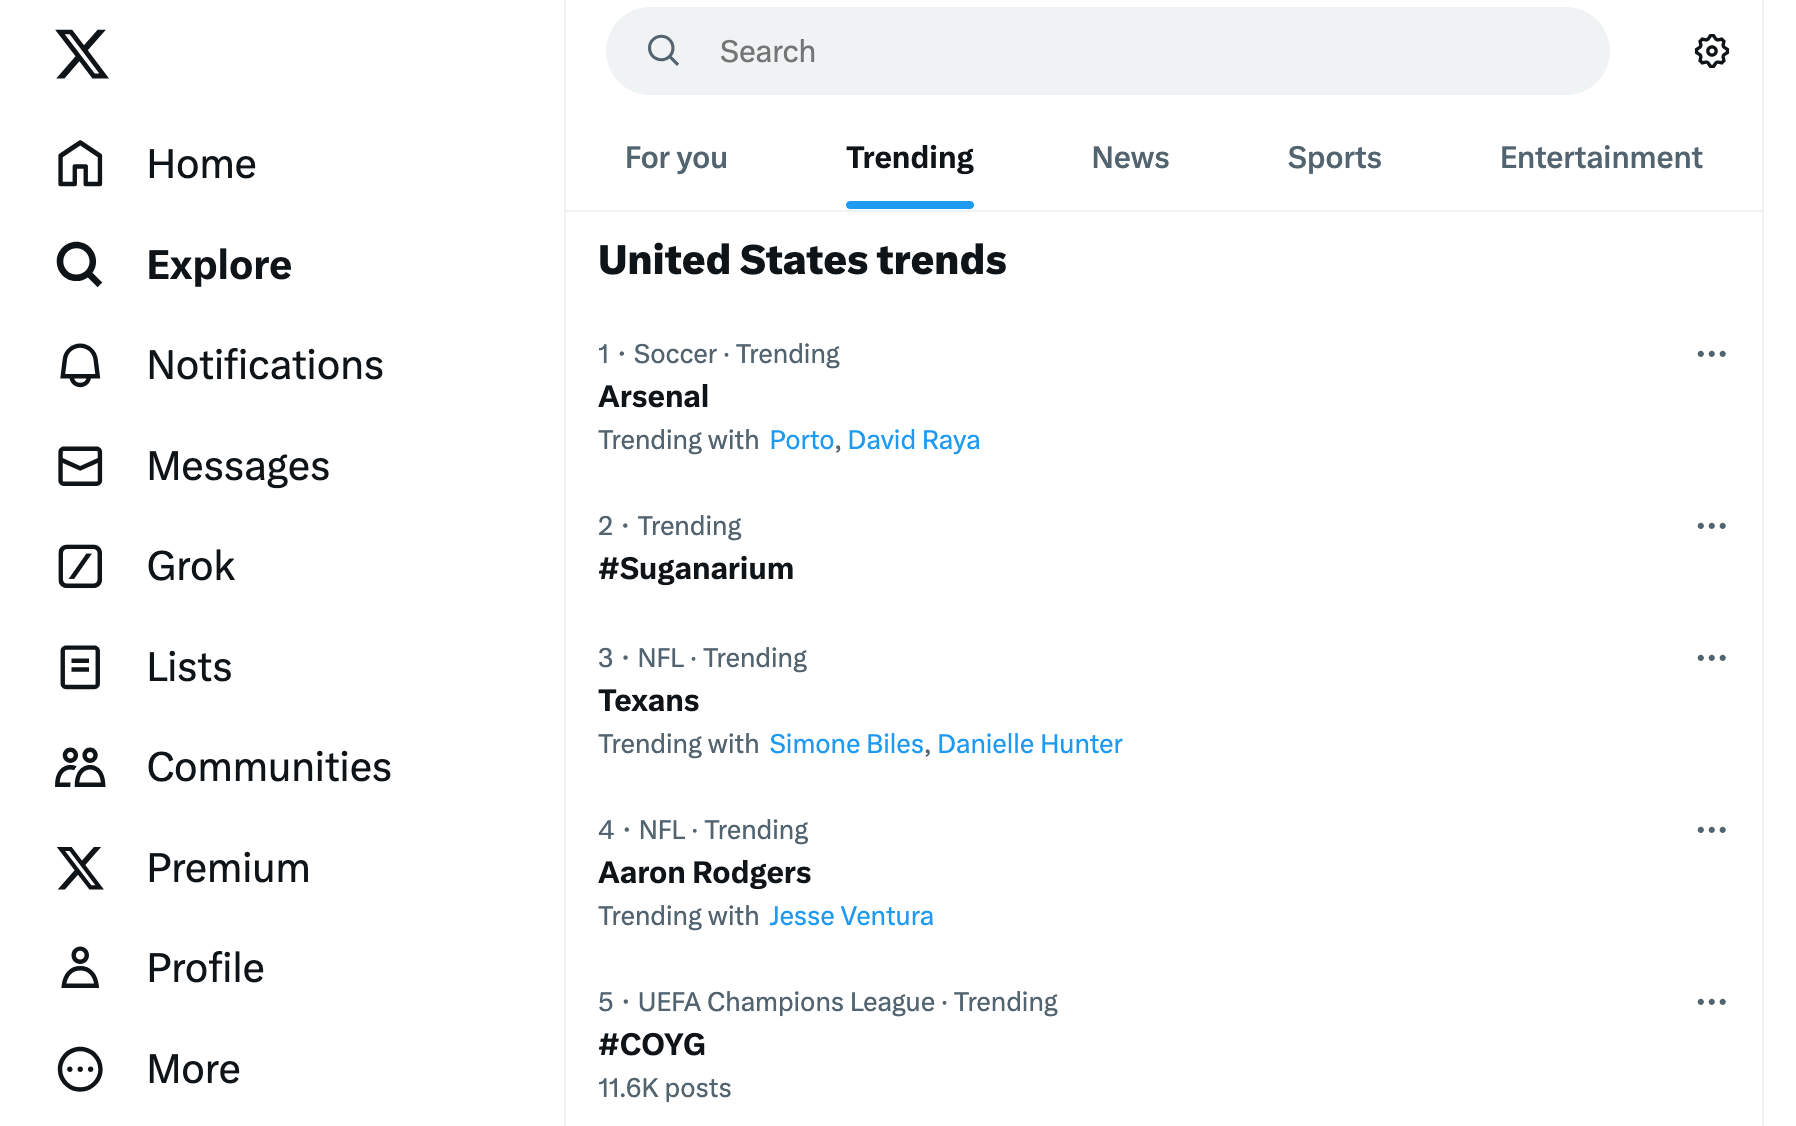Screen dimensions: 1796x1126
Task: Open more options for the #COYG trend
Action: pyautogui.click(x=1713, y=1001)
